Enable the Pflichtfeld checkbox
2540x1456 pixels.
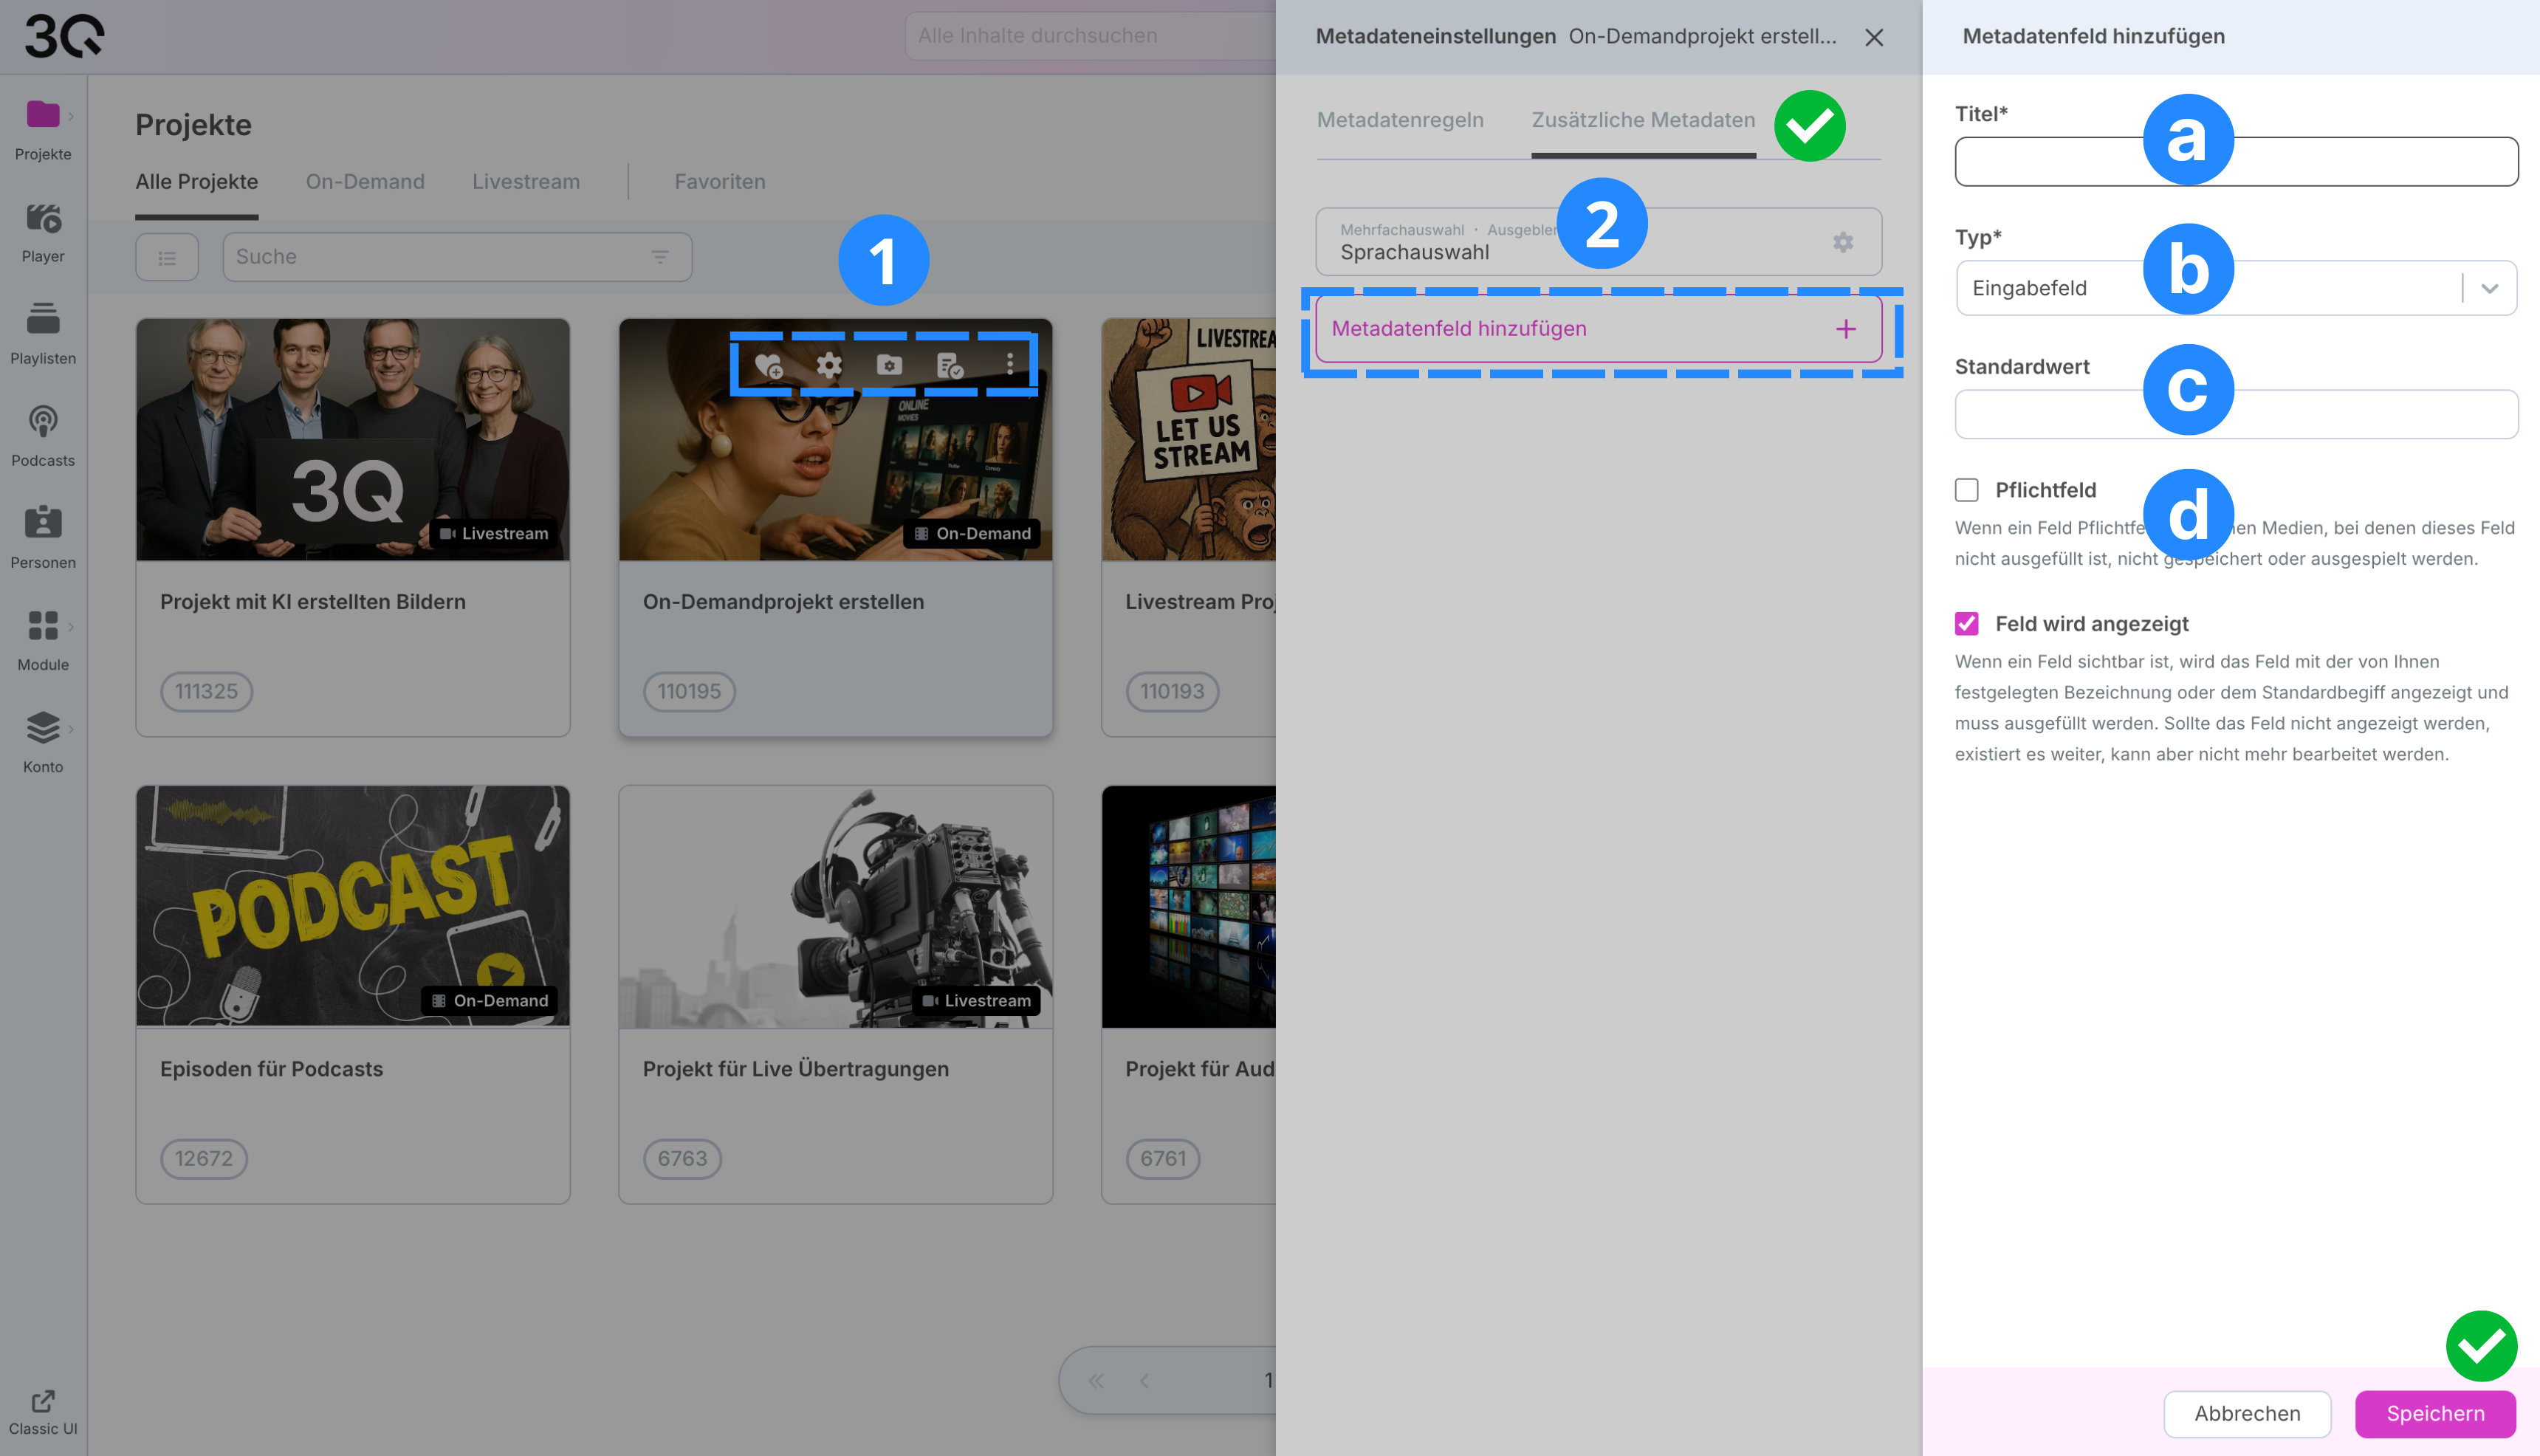coord(1966,490)
